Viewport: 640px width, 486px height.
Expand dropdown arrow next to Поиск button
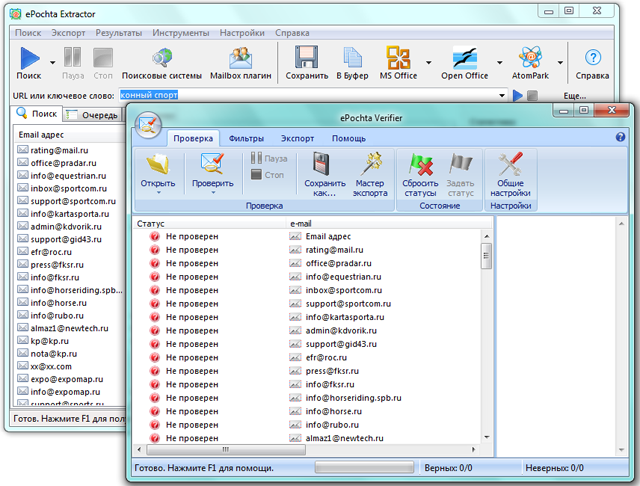(x=53, y=62)
